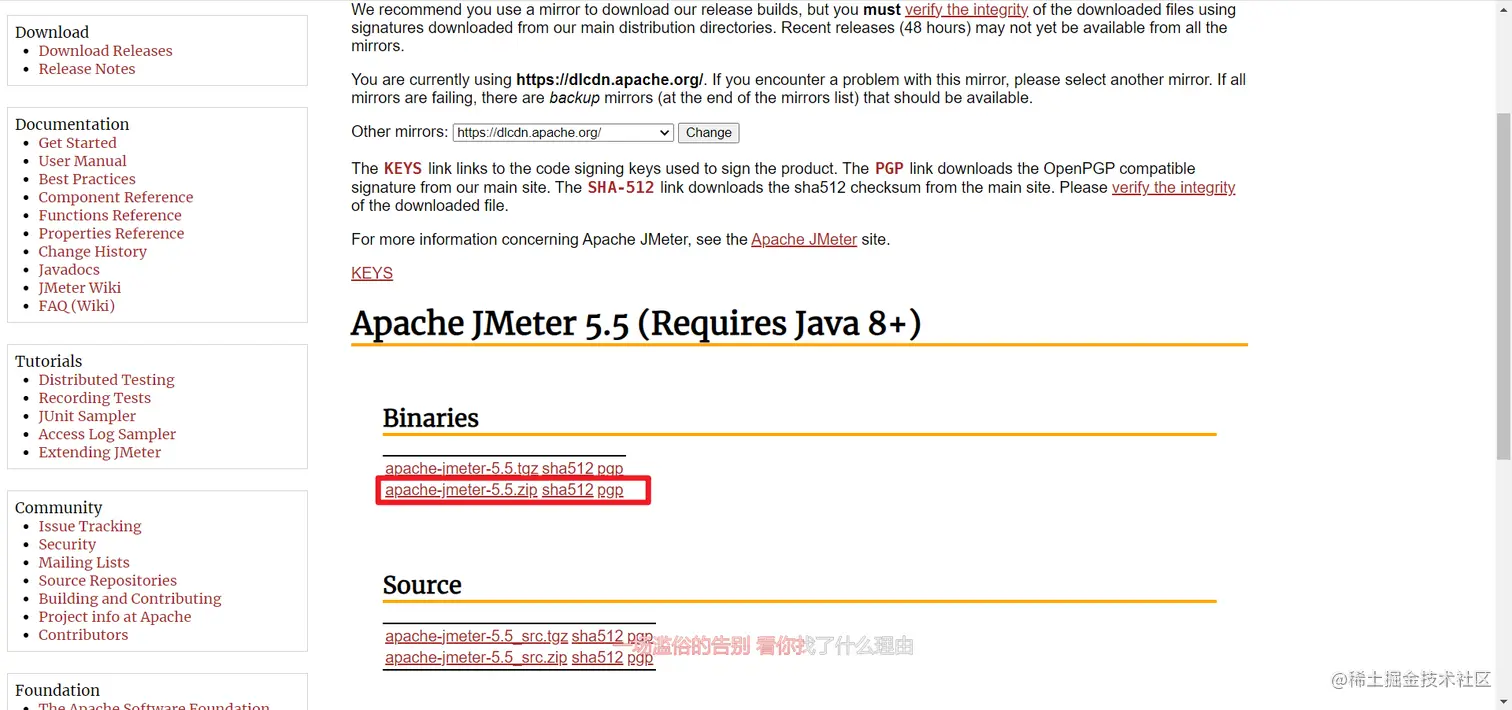Viewport: 1512px width, 710px height.
Task: Click the Tutorials sidebar heading
Action: (49, 361)
